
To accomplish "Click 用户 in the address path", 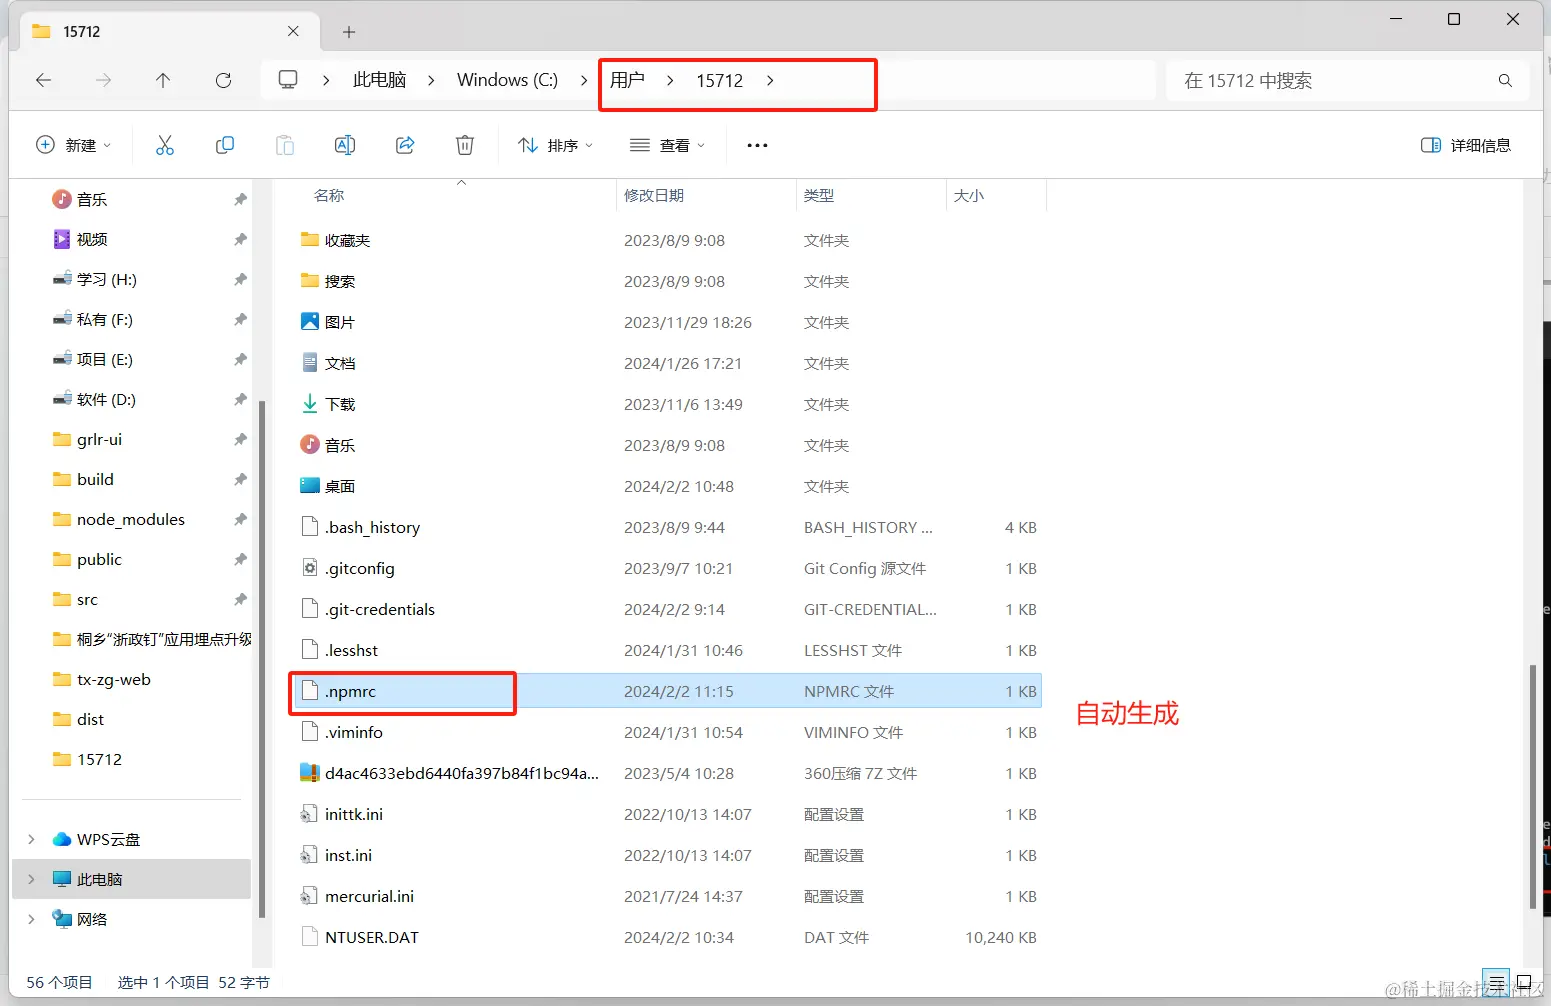I will 628,80.
